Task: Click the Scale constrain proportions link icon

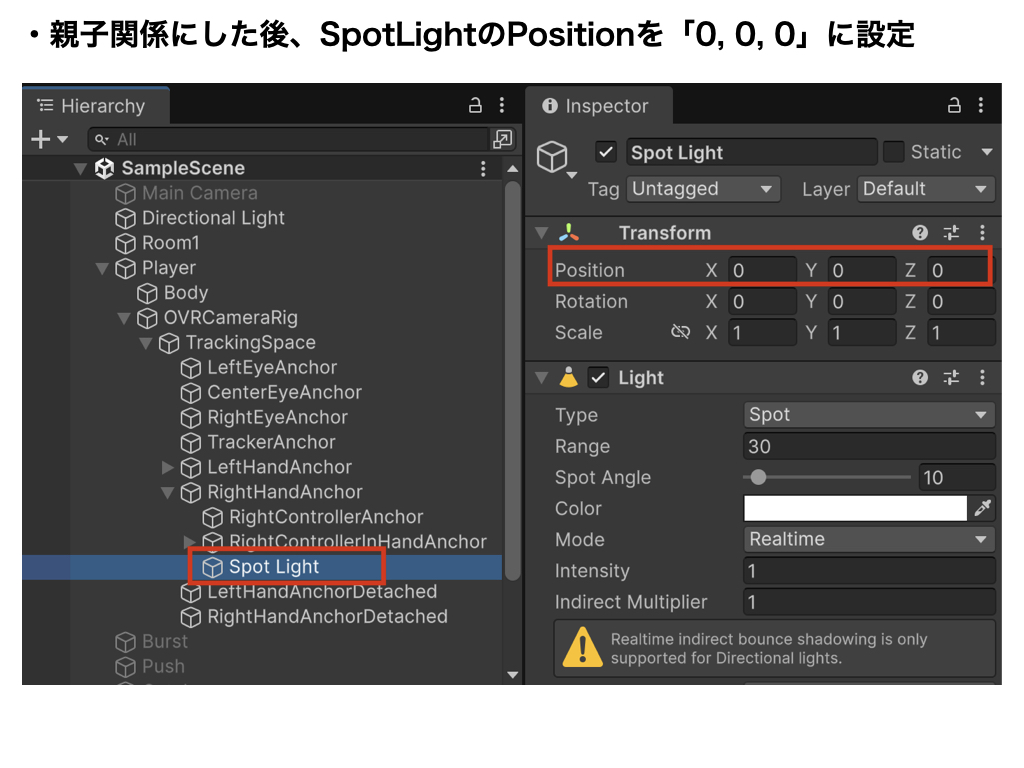Action: pos(681,333)
